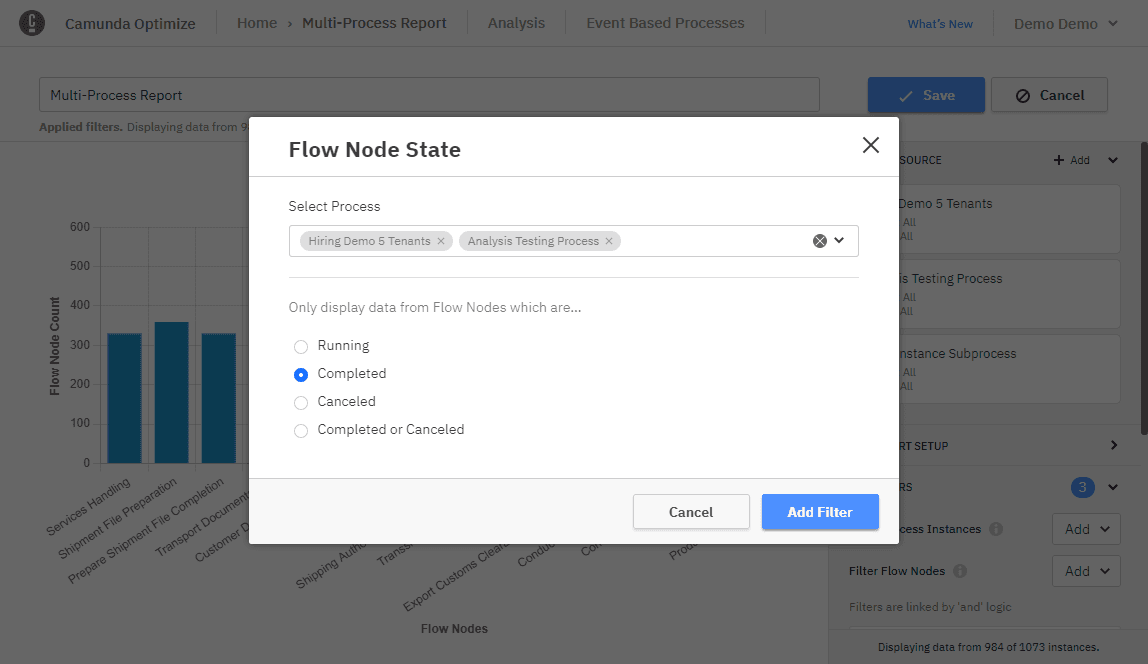Select the Demo 5 Tenants source card

point(1009,219)
